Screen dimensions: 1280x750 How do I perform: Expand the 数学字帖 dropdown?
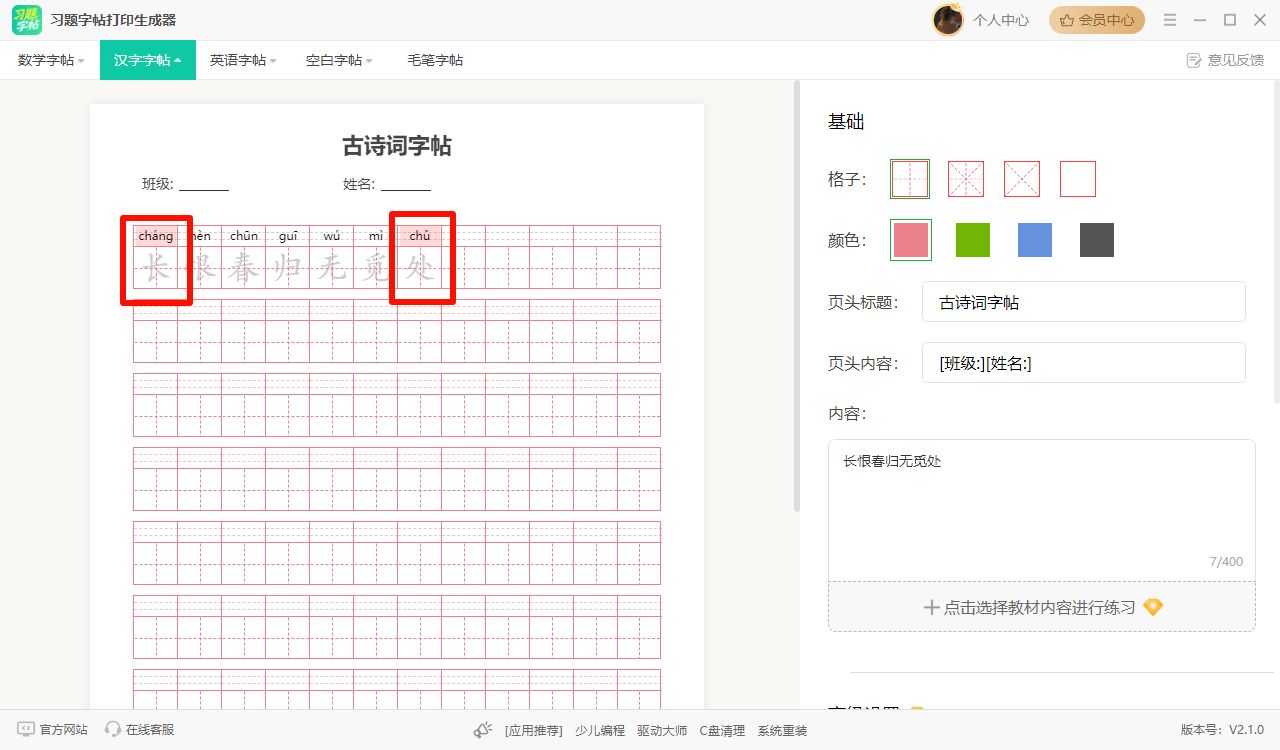(x=51, y=60)
